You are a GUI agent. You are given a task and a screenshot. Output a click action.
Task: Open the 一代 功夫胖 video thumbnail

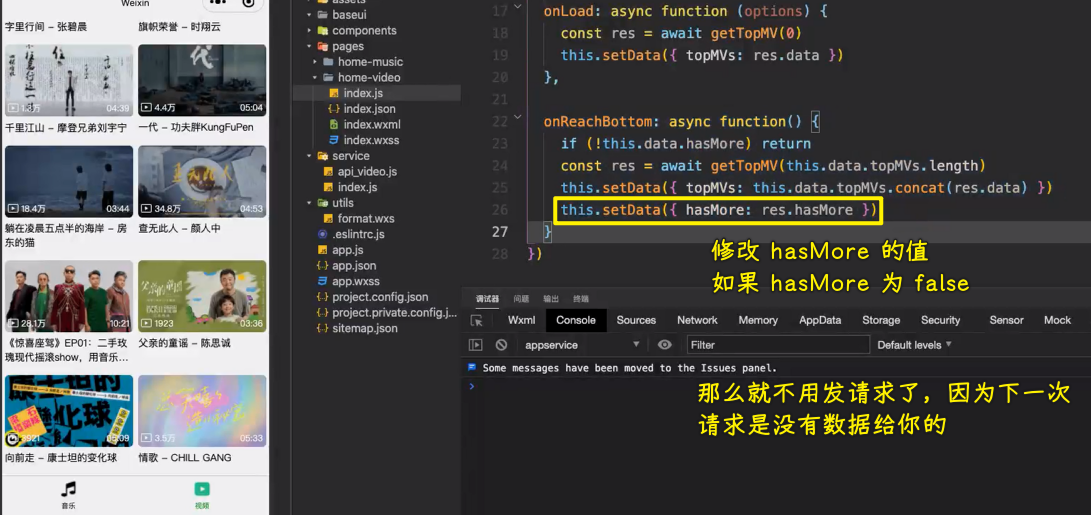[202, 81]
